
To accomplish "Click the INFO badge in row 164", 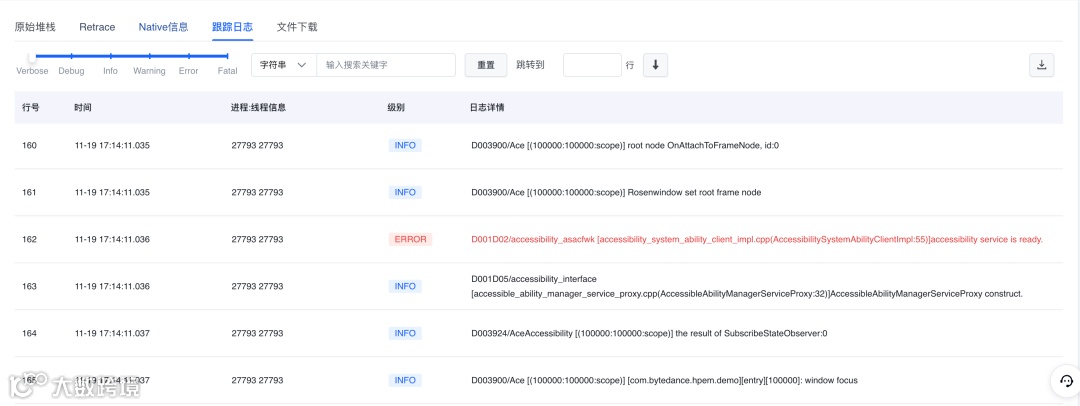I will (x=404, y=333).
